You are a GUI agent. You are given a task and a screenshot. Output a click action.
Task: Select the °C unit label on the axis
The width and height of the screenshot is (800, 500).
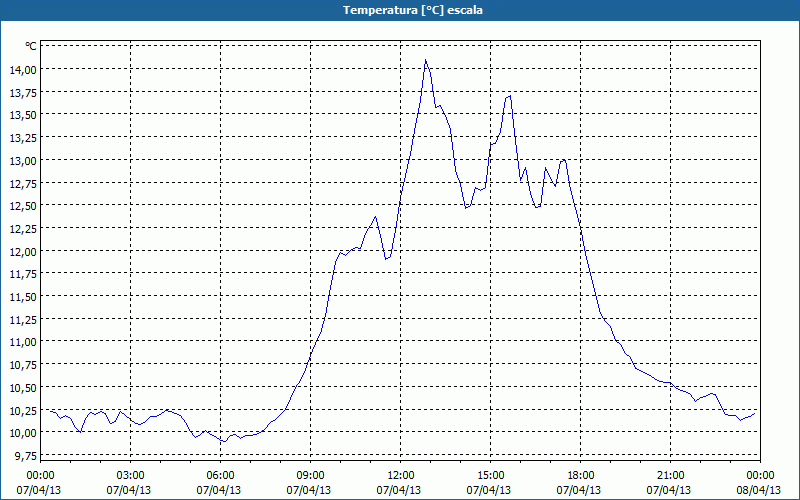pos(31,46)
